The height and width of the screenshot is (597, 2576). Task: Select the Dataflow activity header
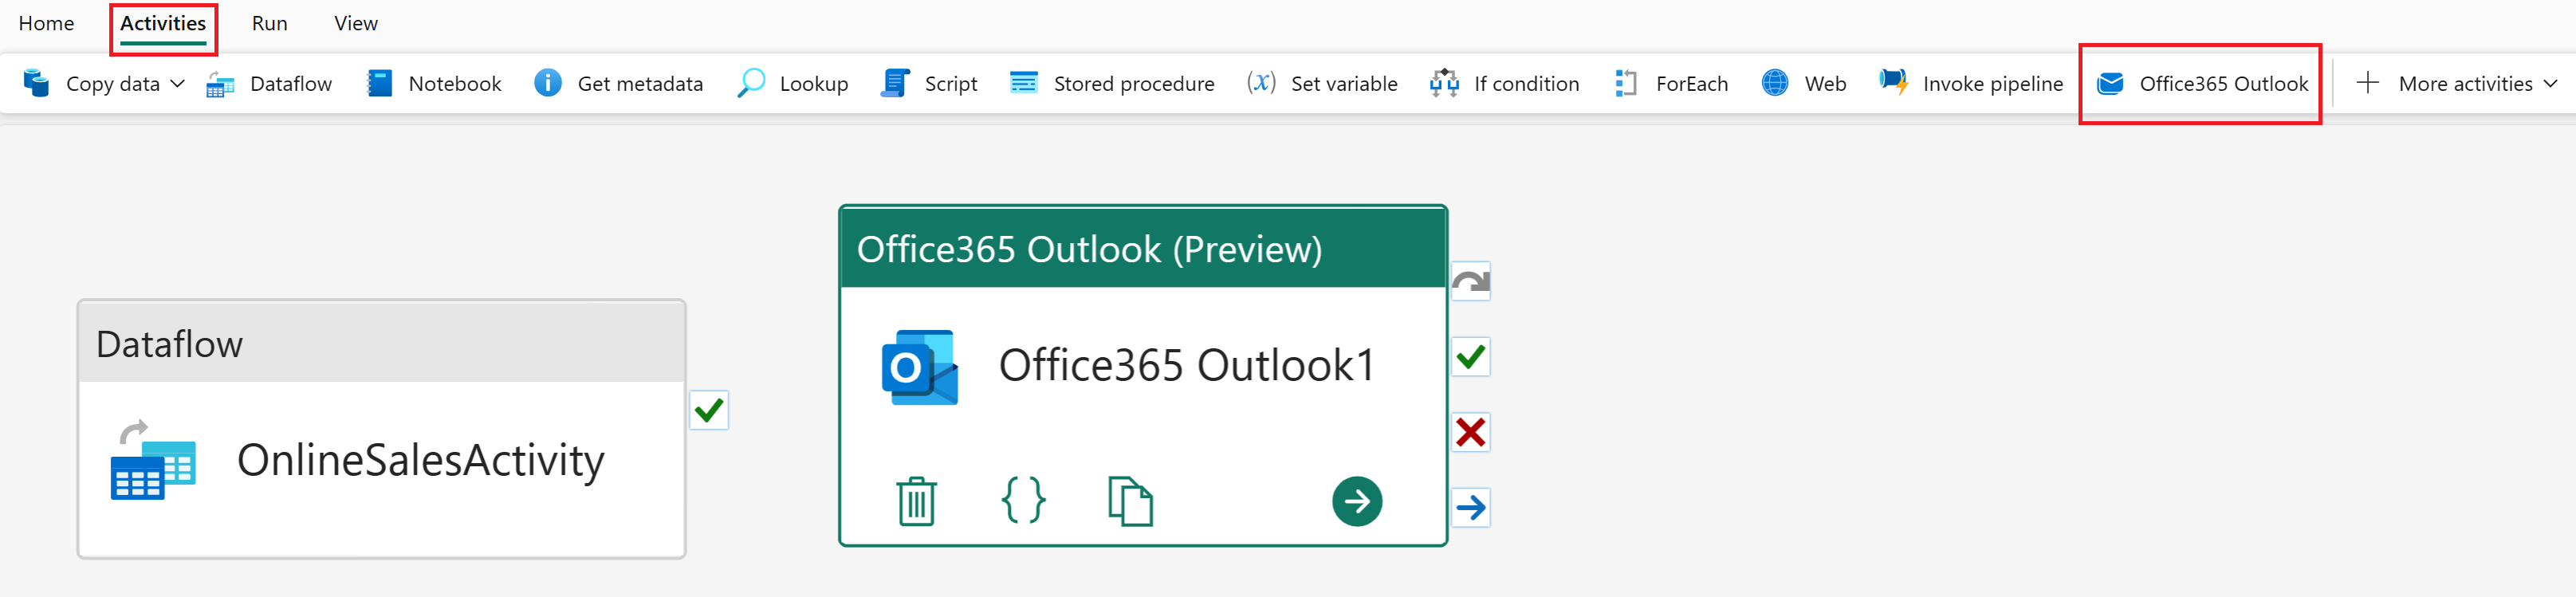pos(381,342)
